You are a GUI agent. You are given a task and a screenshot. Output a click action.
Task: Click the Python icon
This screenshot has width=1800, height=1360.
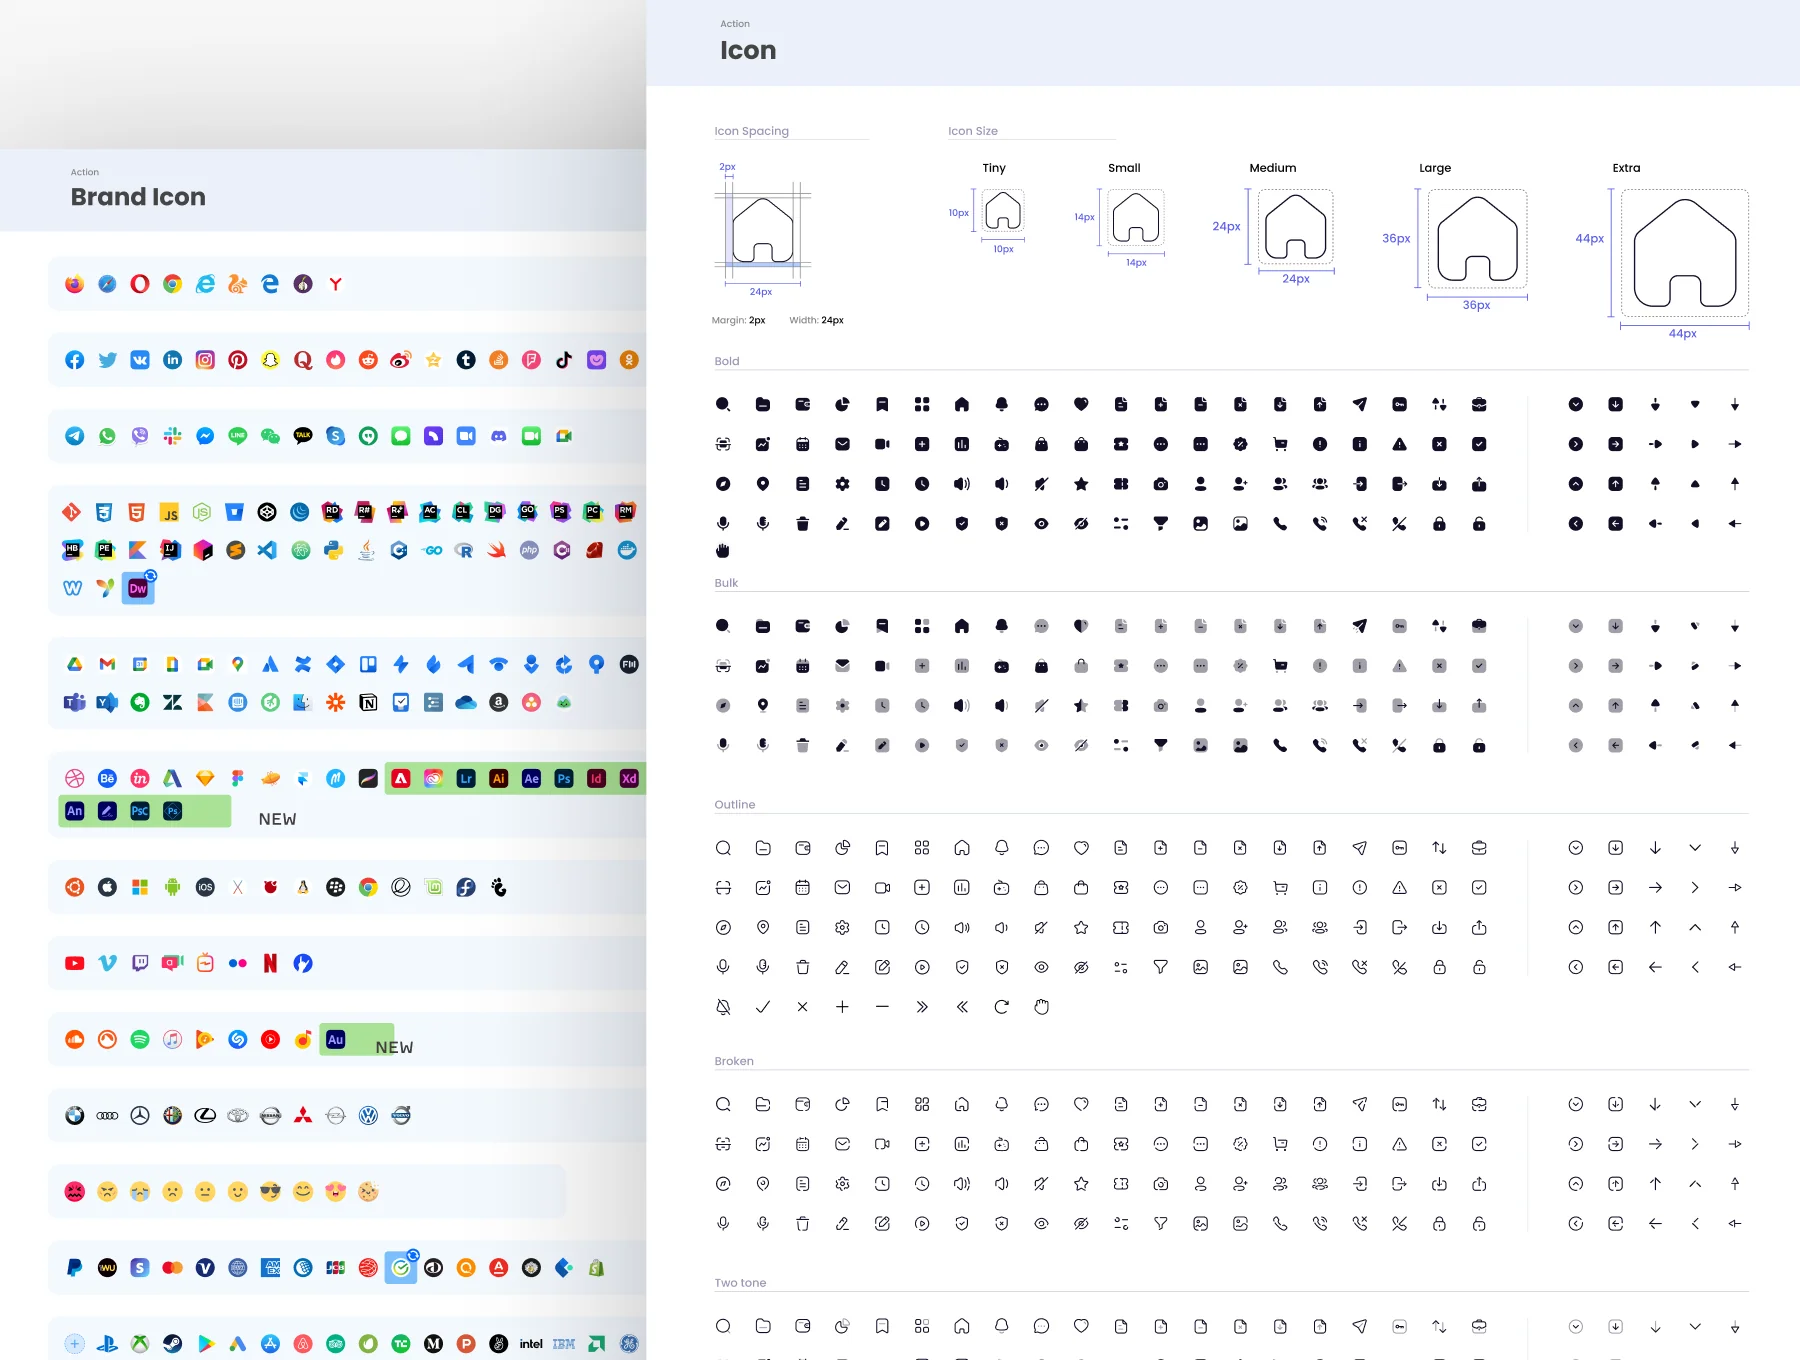(x=334, y=550)
